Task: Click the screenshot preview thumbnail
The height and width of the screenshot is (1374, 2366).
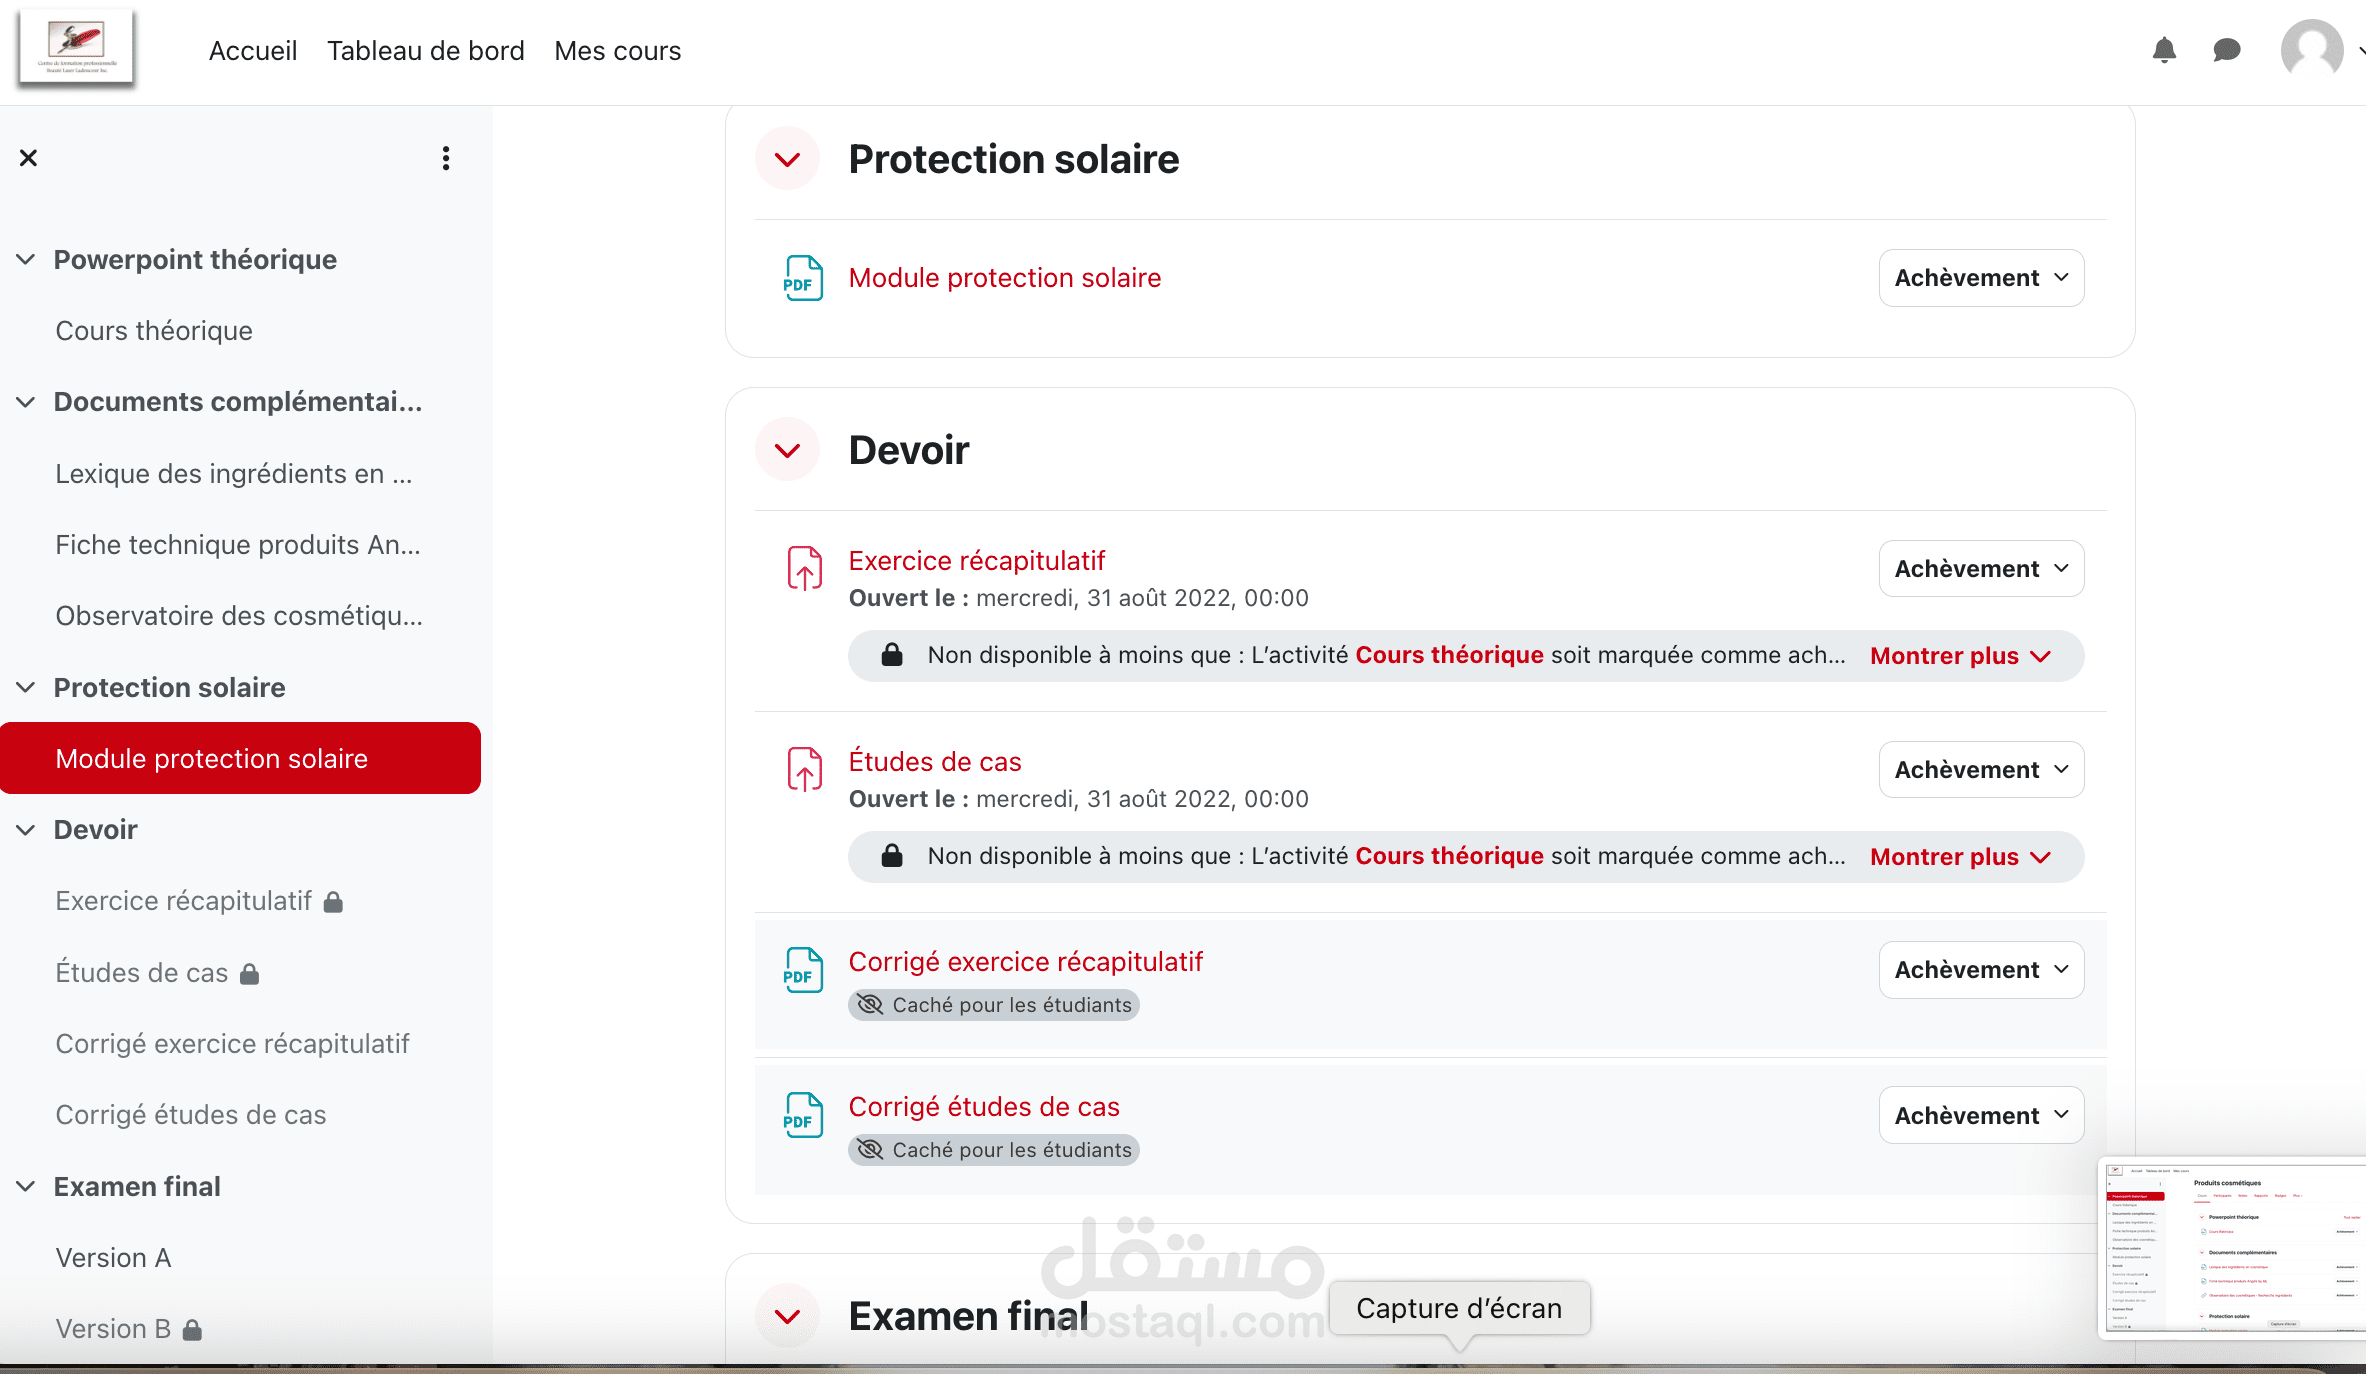Action: point(2232,1247)
